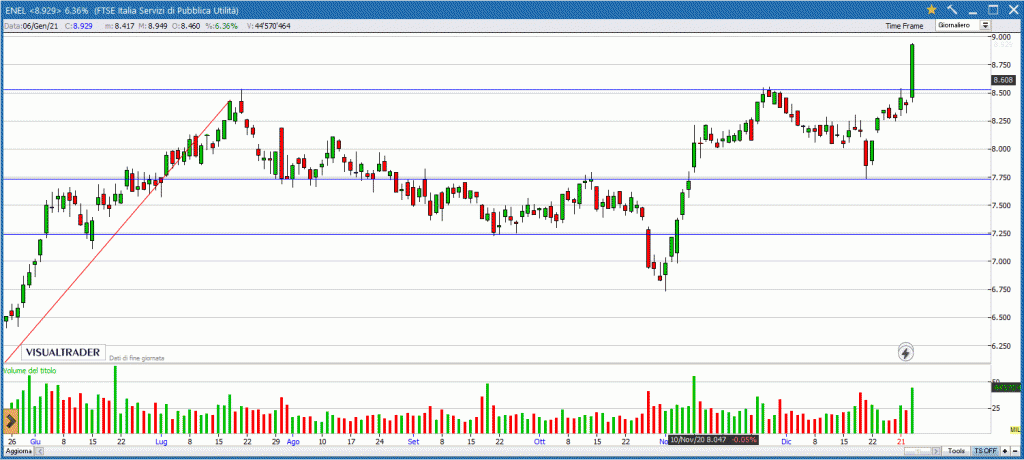Click the red '21' year label on axis
Viewport: 1024px width, 460px height.
901,441
